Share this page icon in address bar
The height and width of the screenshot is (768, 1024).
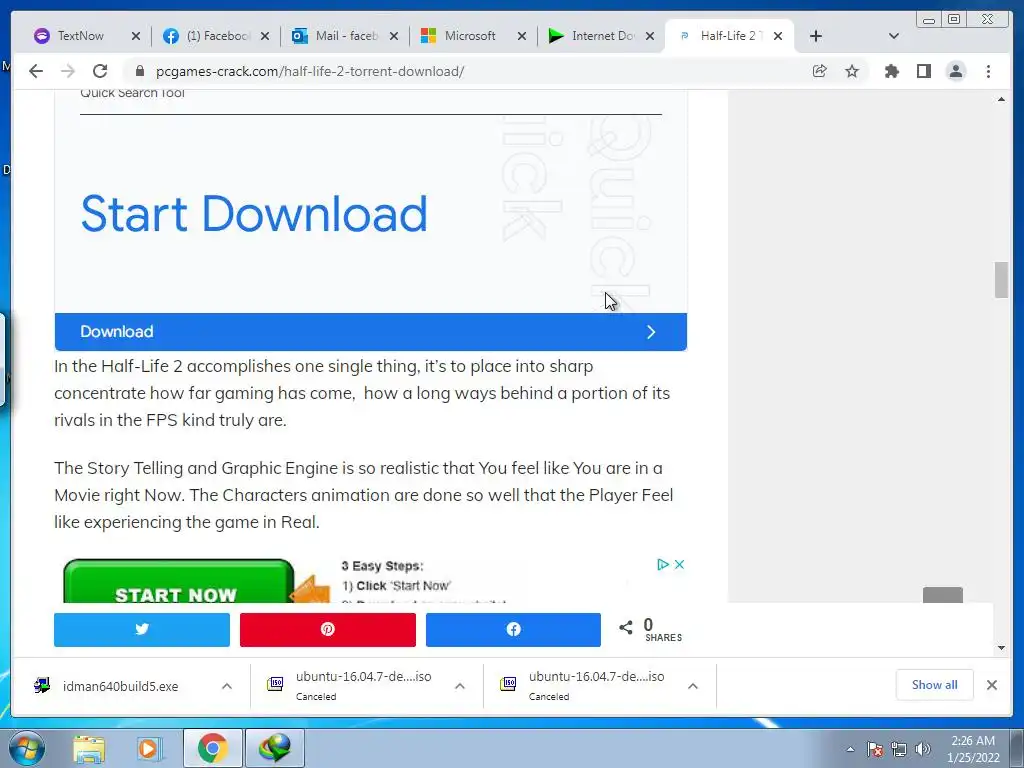pos(820,71)
